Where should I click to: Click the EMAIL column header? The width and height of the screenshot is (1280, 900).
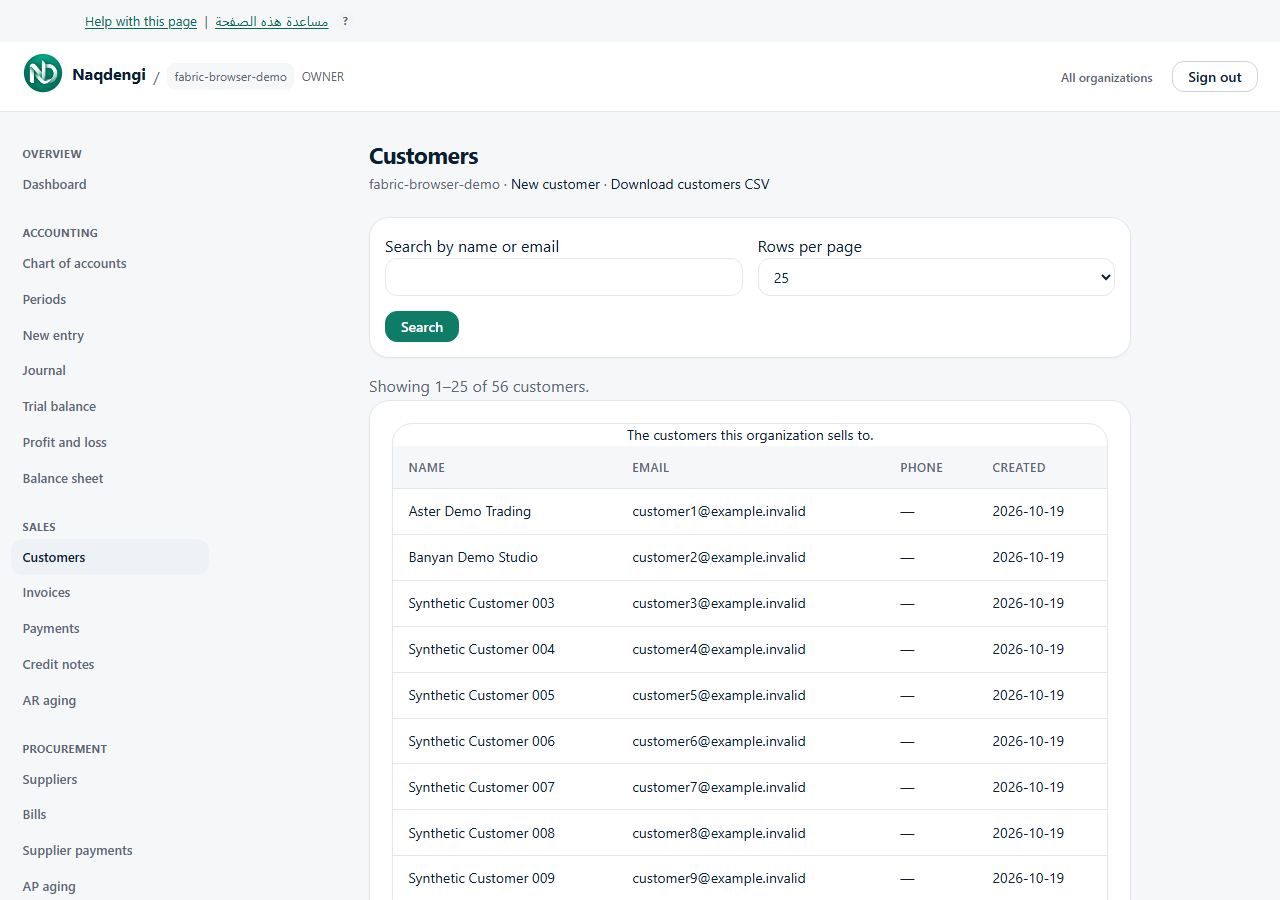point(651,467)
